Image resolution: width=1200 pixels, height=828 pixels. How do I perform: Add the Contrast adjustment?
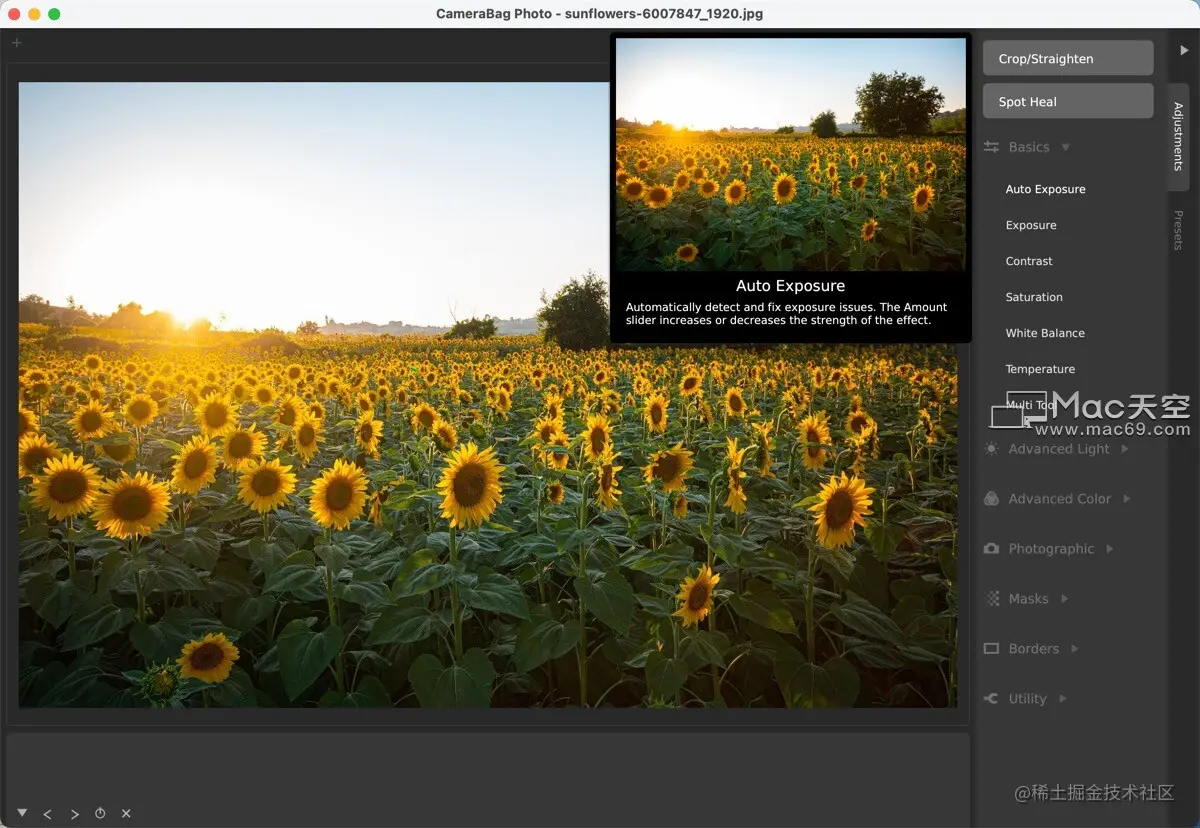point(1029,261)
